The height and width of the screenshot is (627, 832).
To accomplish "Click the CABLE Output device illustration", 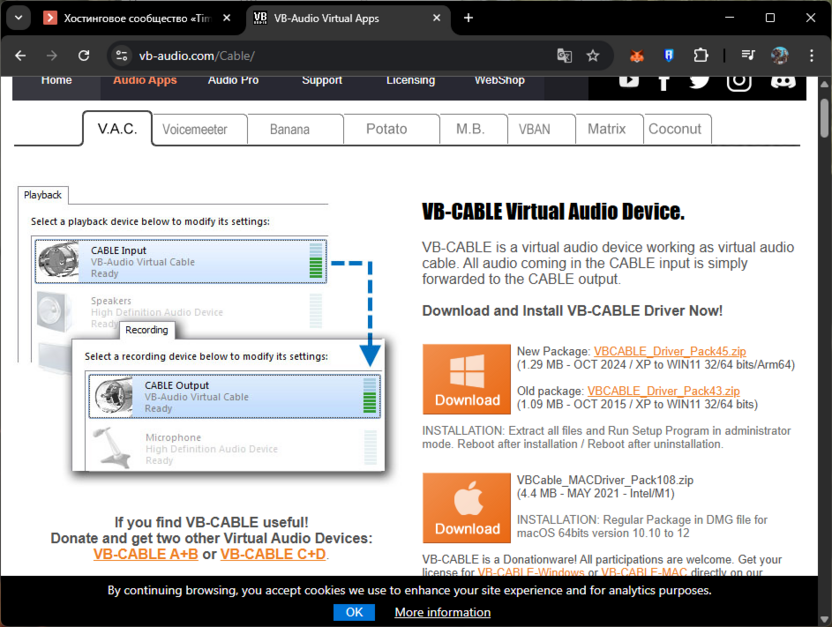I will click(x=235, y=396).
